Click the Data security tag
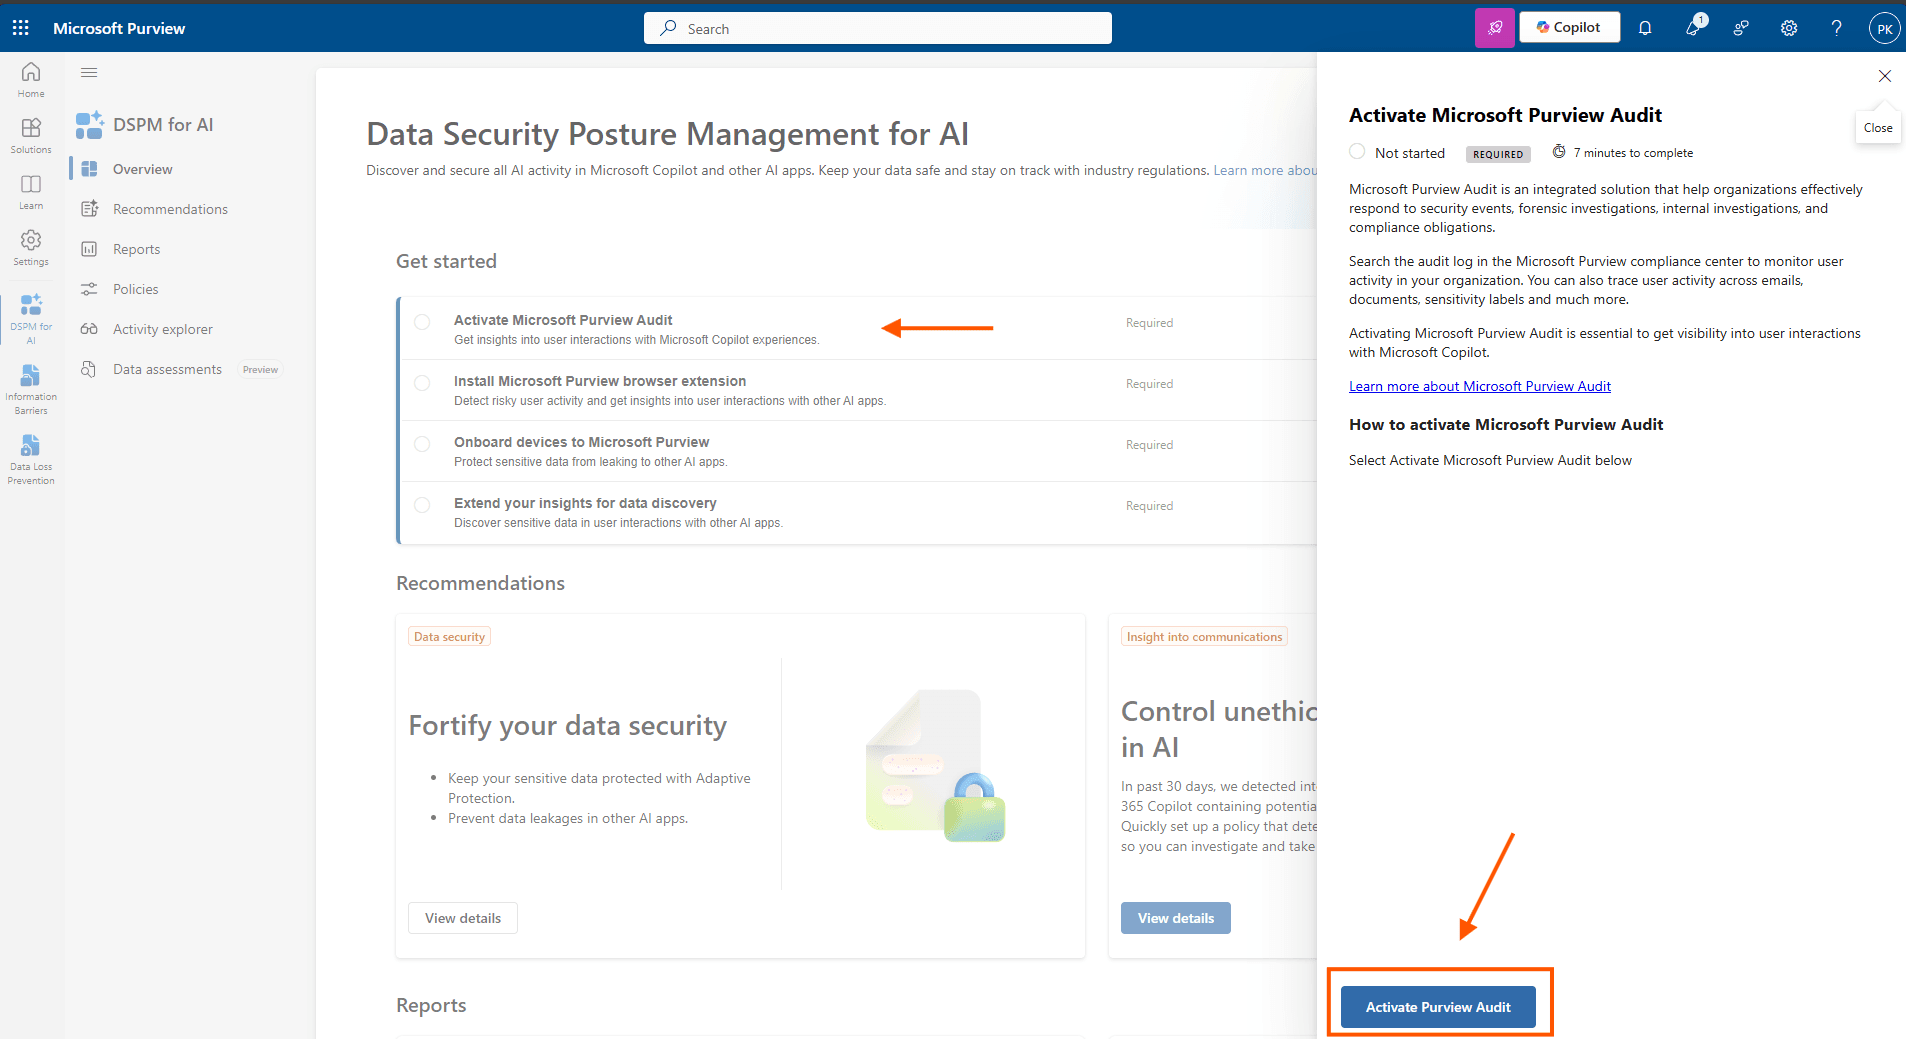 449,637
